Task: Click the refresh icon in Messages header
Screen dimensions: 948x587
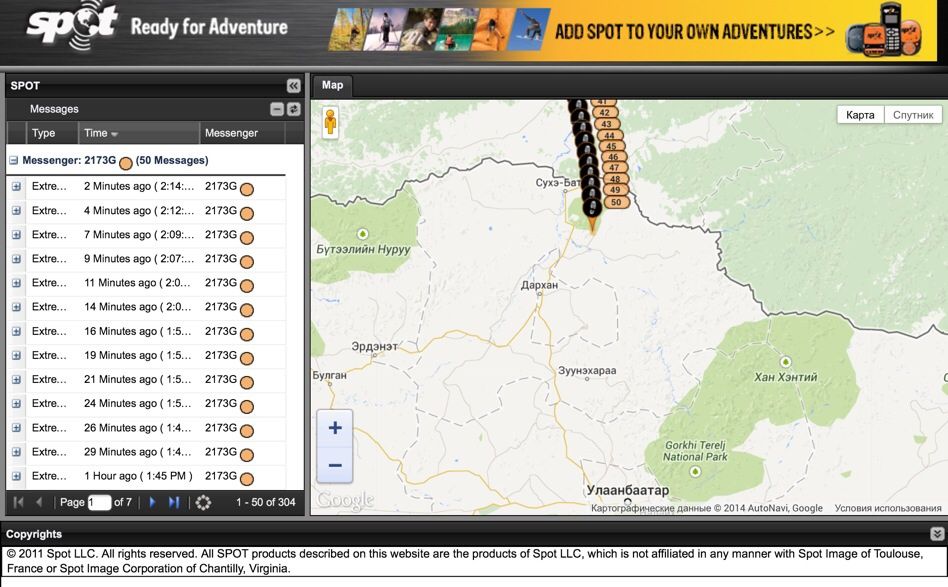Action: click(x=293, y=109)
